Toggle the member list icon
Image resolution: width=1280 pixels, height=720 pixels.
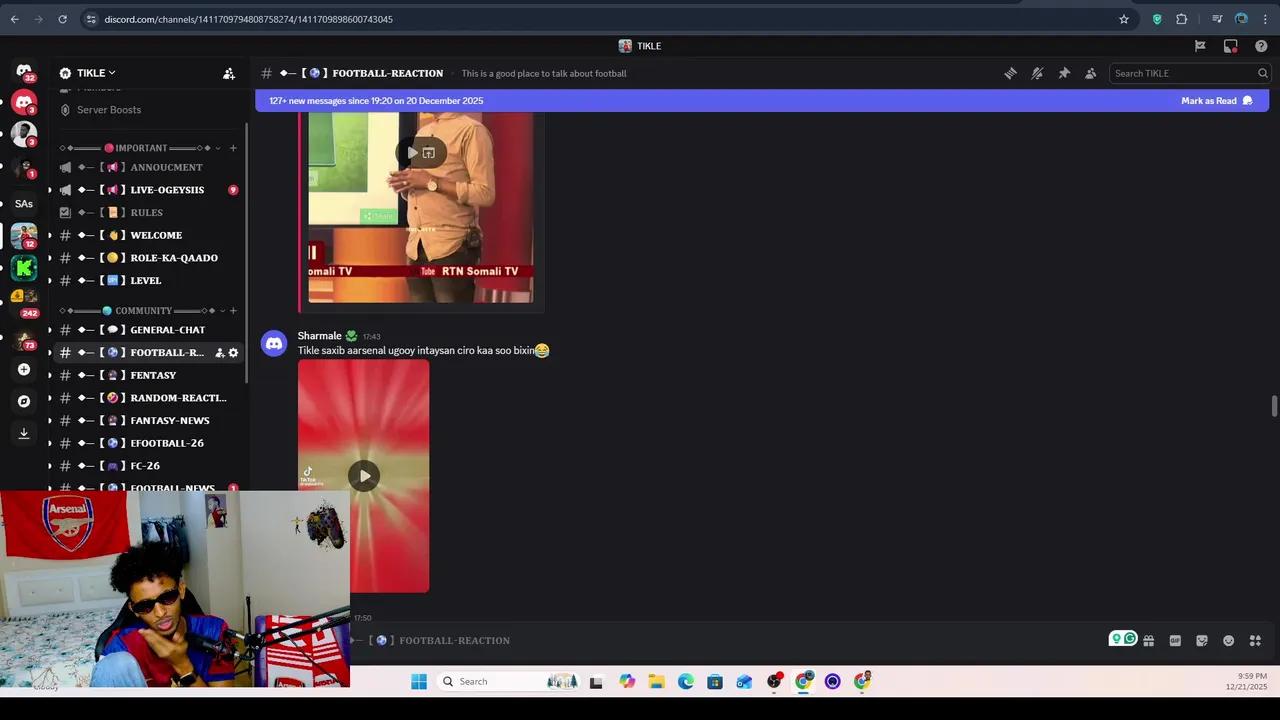pyautogui.click(x=1091, y=73)
